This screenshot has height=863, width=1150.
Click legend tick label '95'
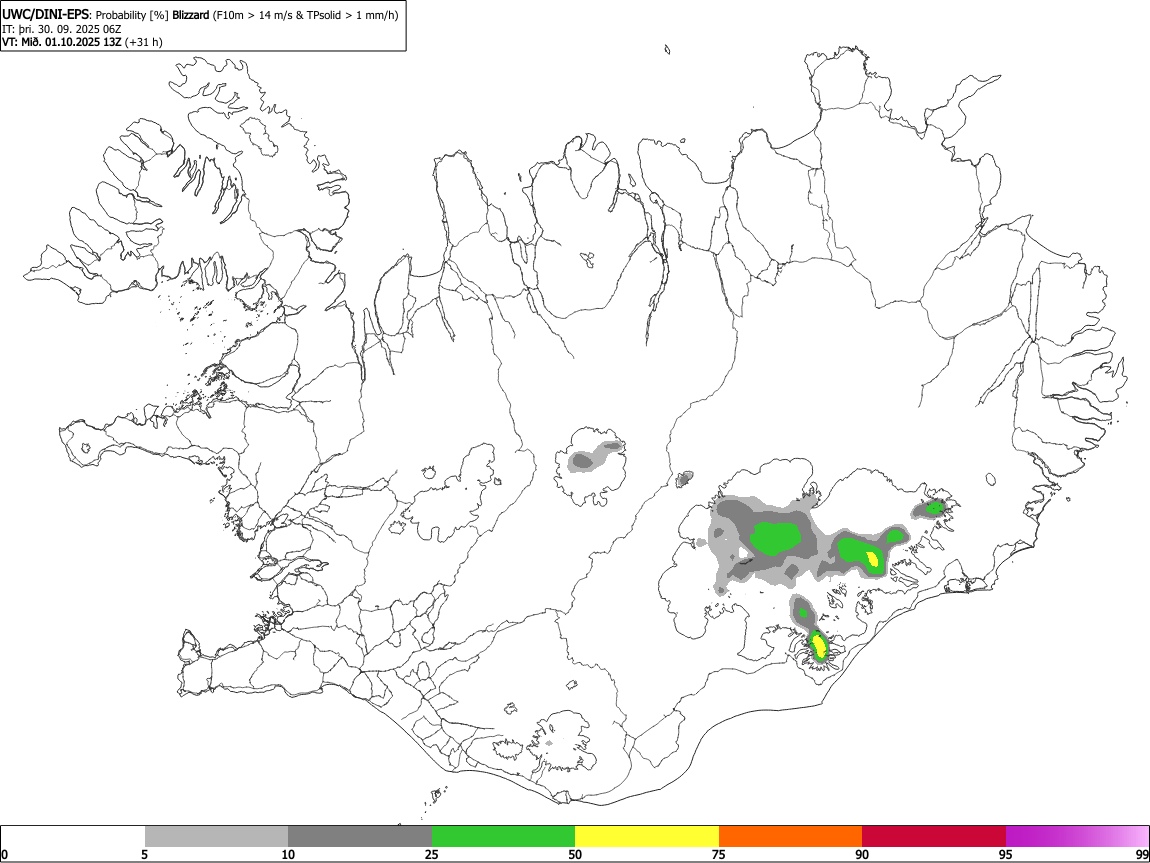point(1006,854)
